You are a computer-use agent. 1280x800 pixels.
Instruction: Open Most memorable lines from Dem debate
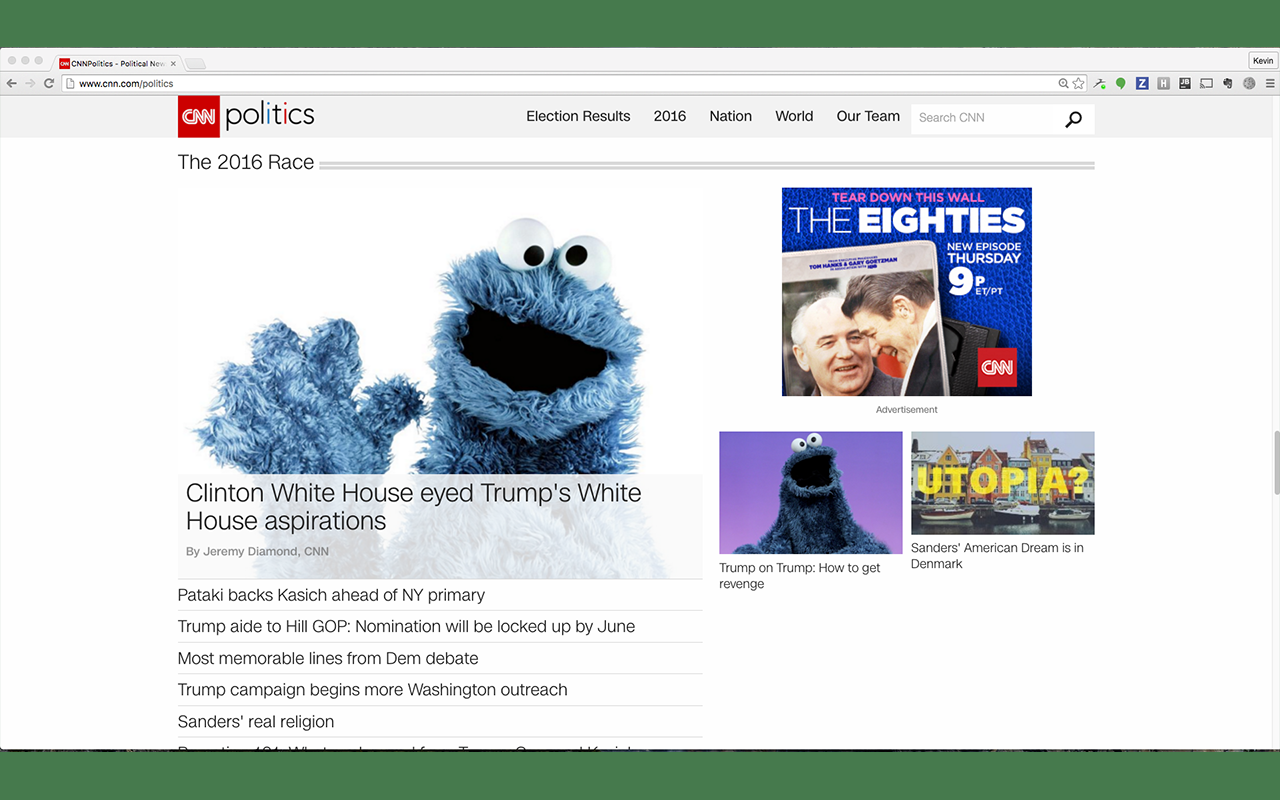[x=328, y=659]
